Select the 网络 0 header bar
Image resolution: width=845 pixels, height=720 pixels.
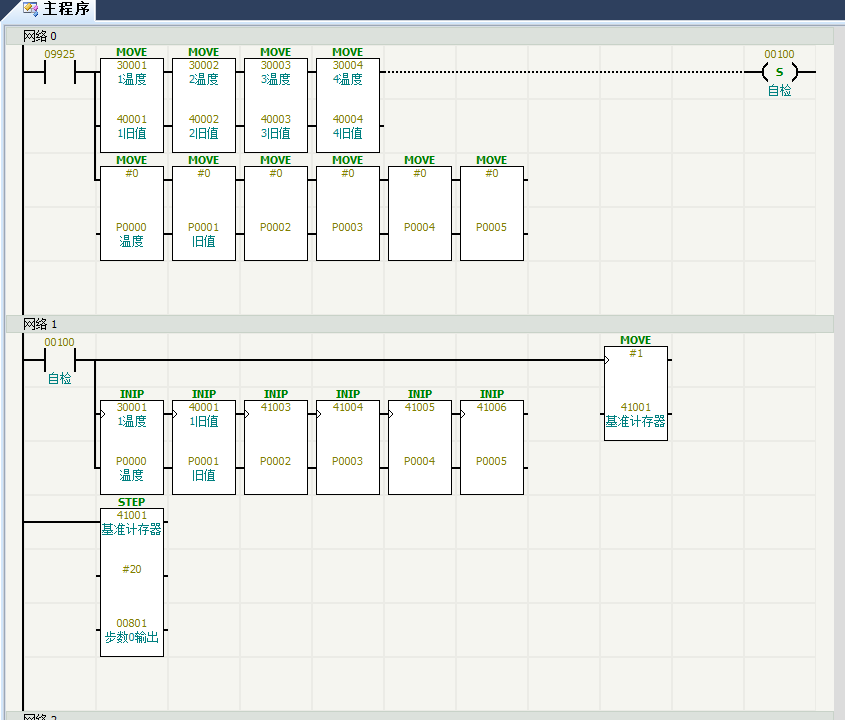tap(419, 36)
